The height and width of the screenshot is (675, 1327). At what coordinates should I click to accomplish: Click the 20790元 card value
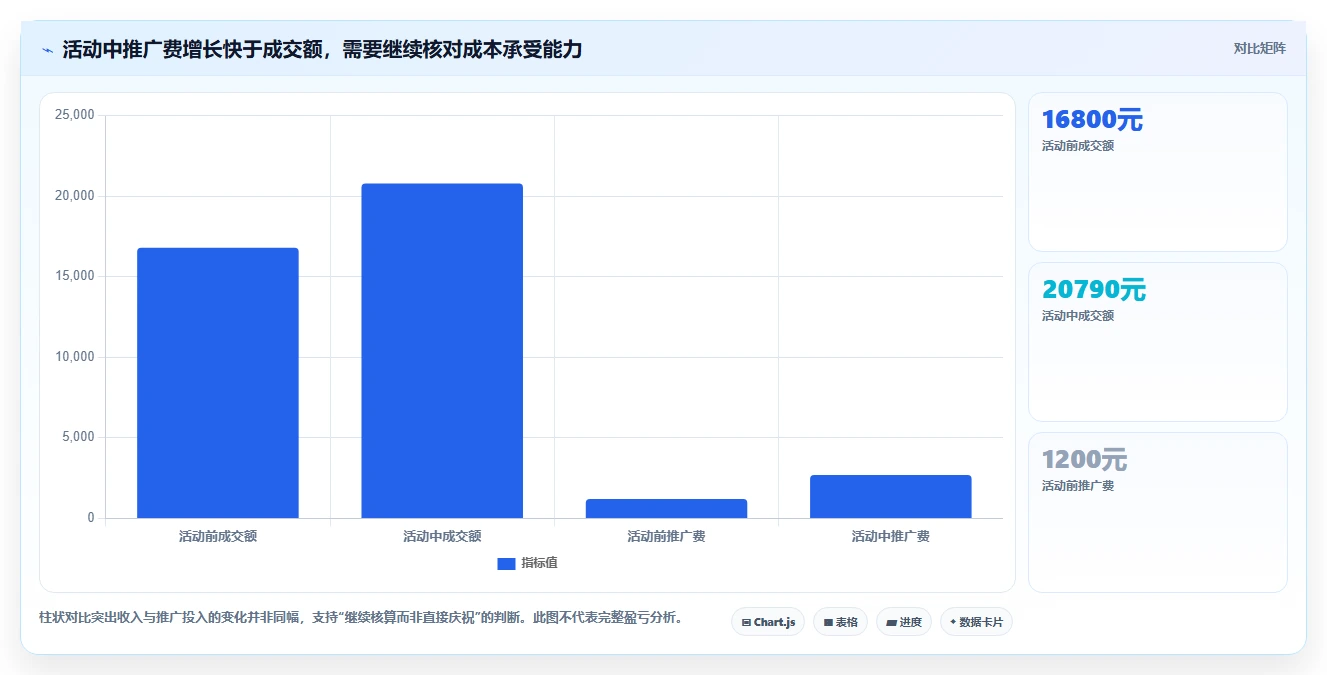1094,290
